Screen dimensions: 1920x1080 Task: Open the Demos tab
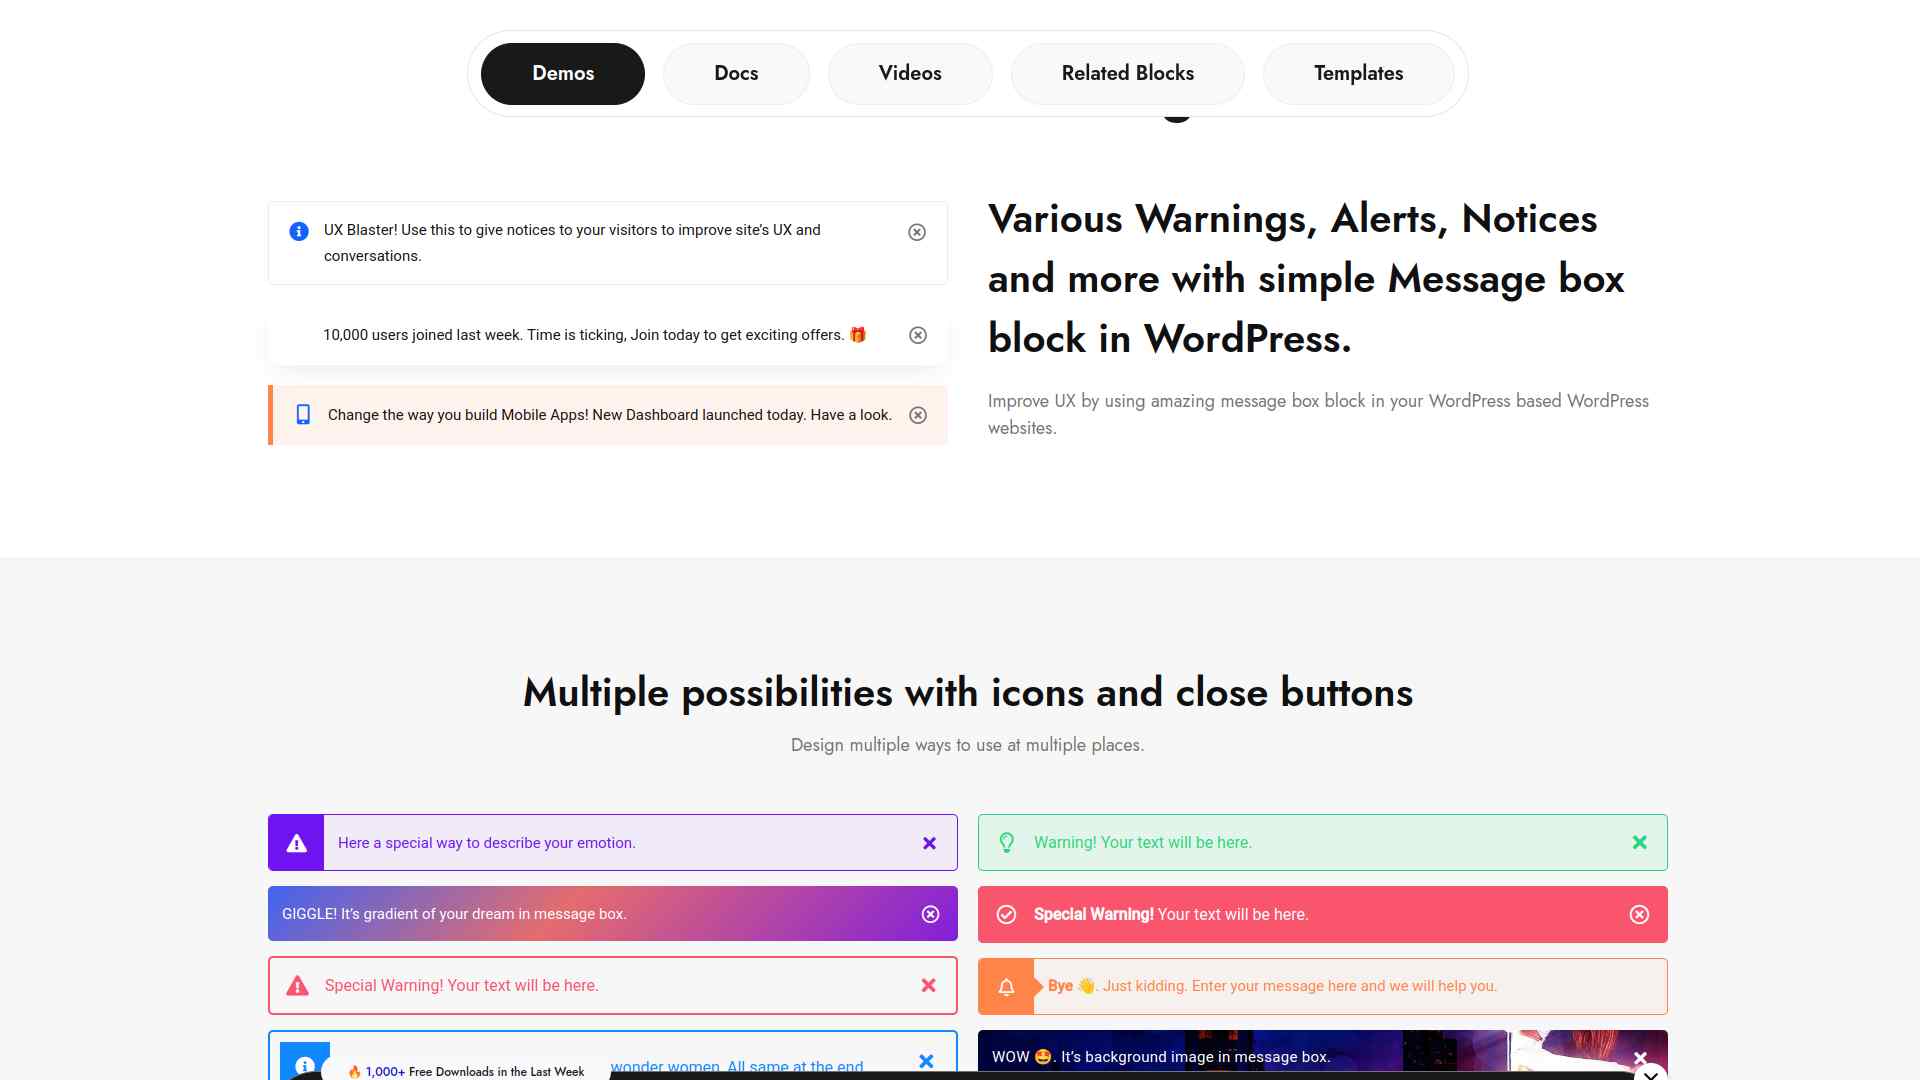pyautogui.click(x=562, y=73)
